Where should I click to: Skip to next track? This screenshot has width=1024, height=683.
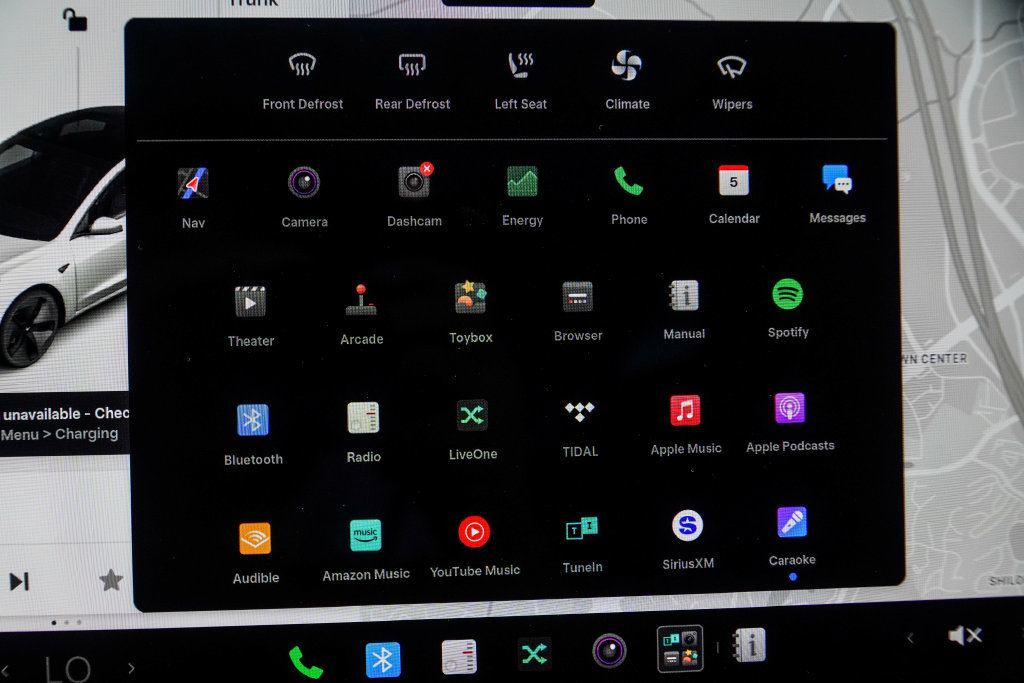[20, 581]
